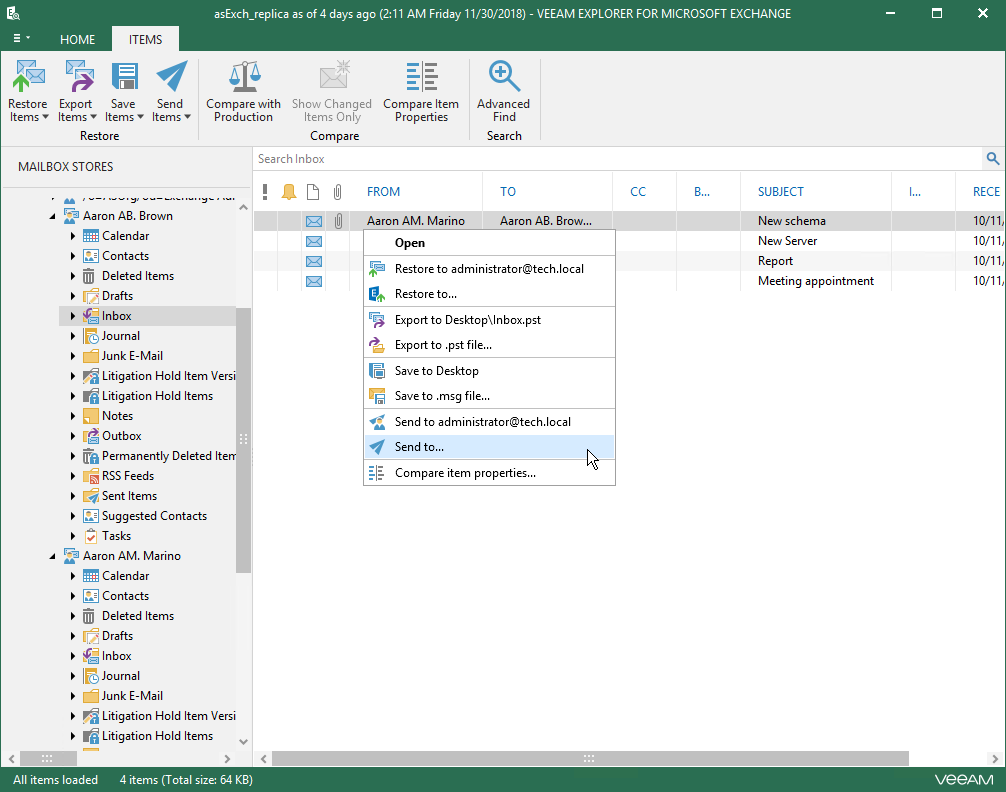
Task: Select Sent Items folder under Aaron AB. Brown
Action: (129, 496)
